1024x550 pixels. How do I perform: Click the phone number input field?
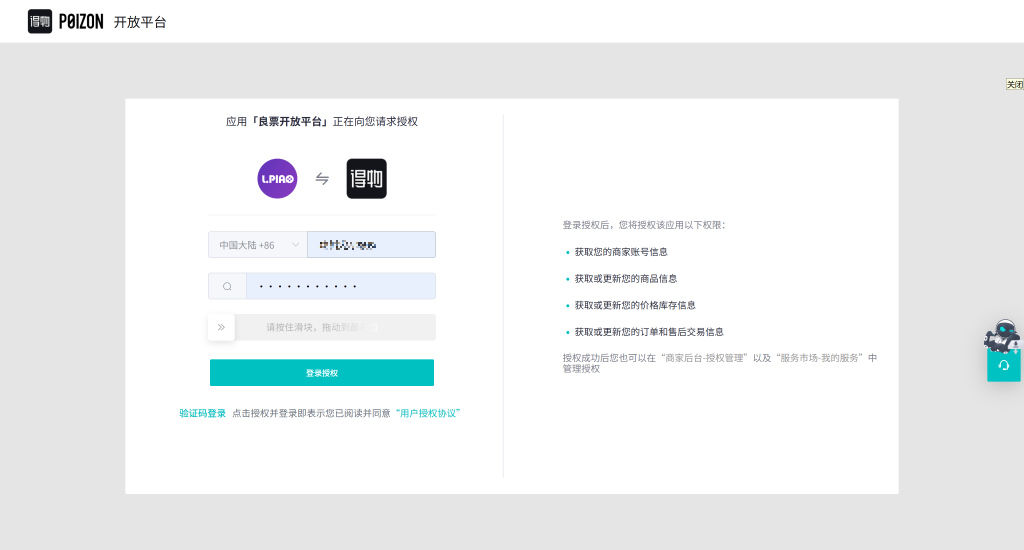[372, 245]
